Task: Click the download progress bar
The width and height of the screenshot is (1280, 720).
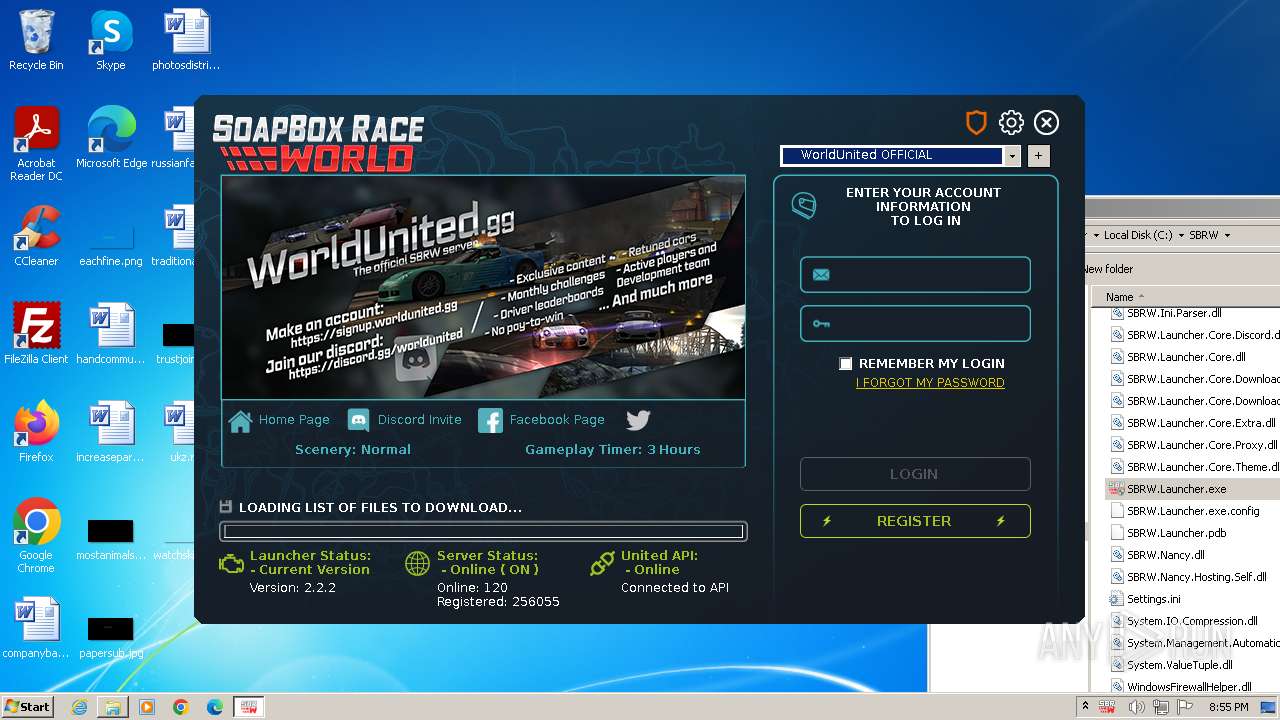Action: tap(483, 532)
